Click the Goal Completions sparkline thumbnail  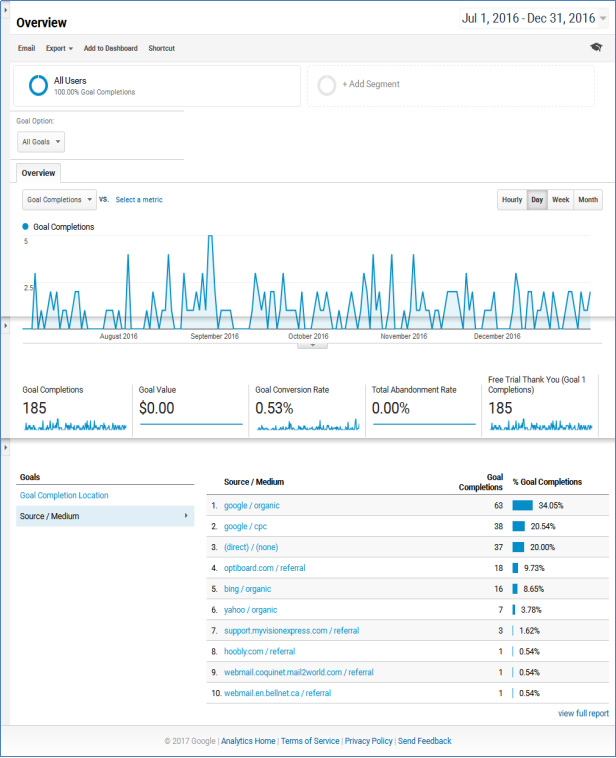point(75,425)
